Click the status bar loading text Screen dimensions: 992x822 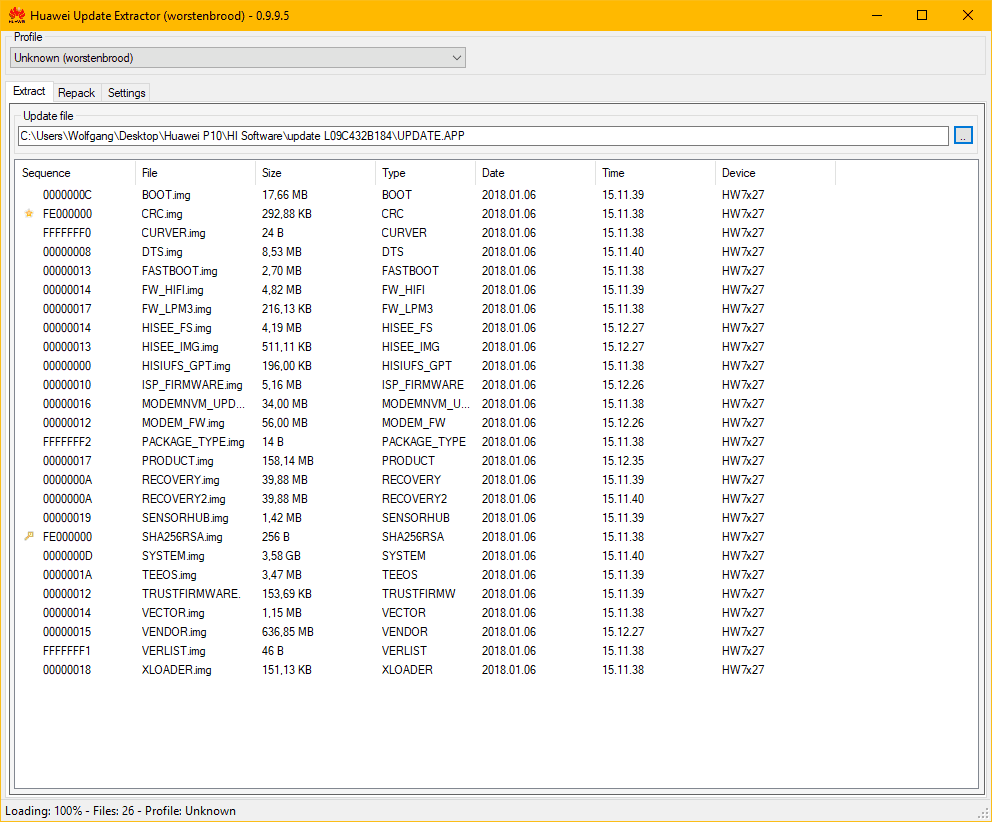coord(120,811)
